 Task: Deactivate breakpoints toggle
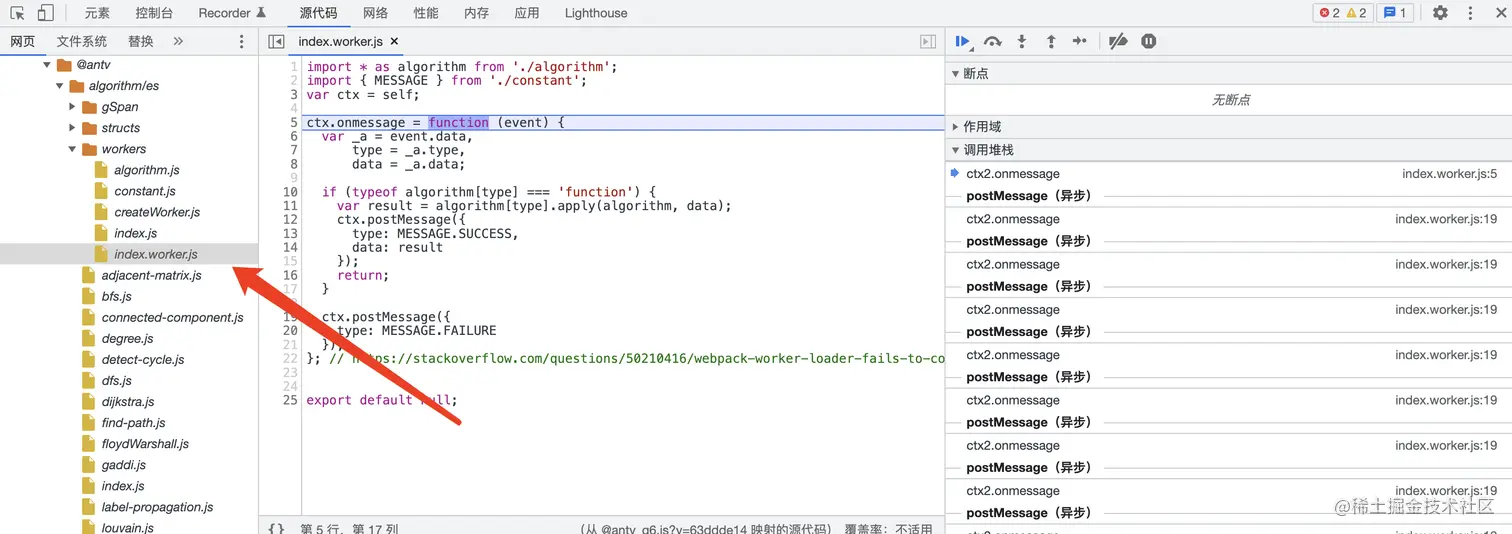coord(1119,41)
